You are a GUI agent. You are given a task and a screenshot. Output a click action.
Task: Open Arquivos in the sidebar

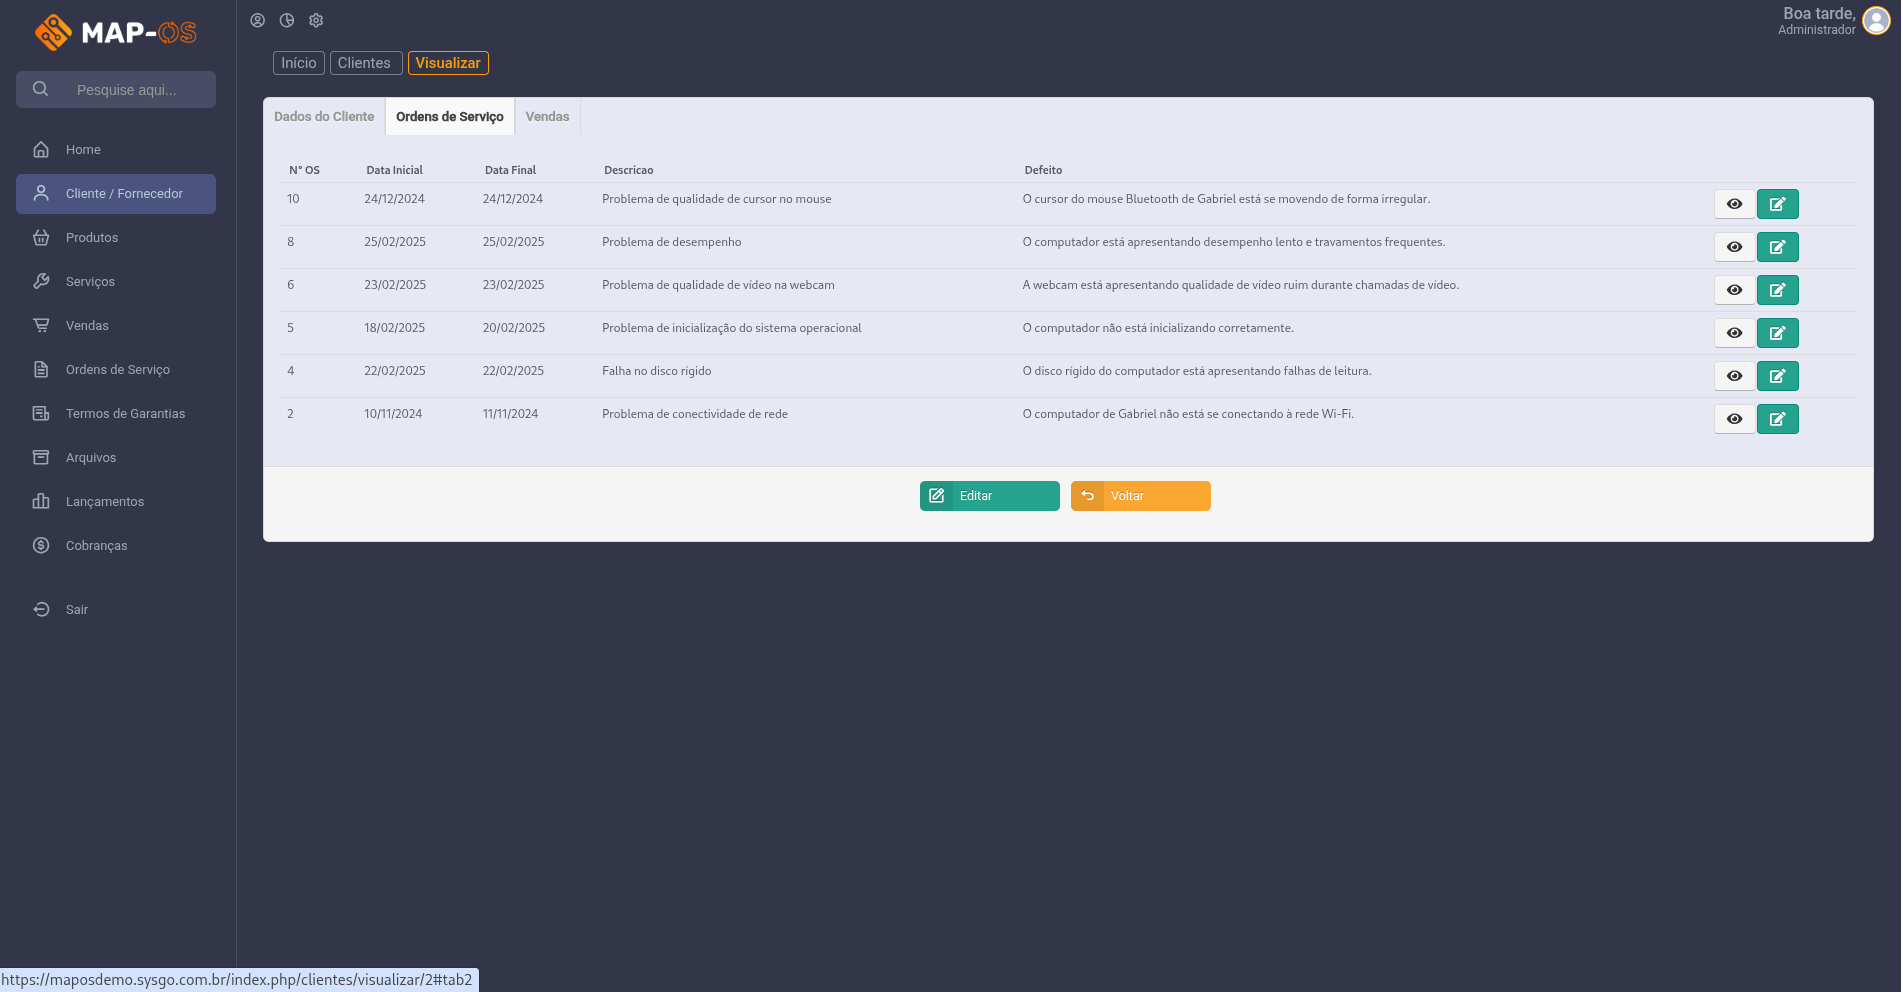(x=116, y=458)
